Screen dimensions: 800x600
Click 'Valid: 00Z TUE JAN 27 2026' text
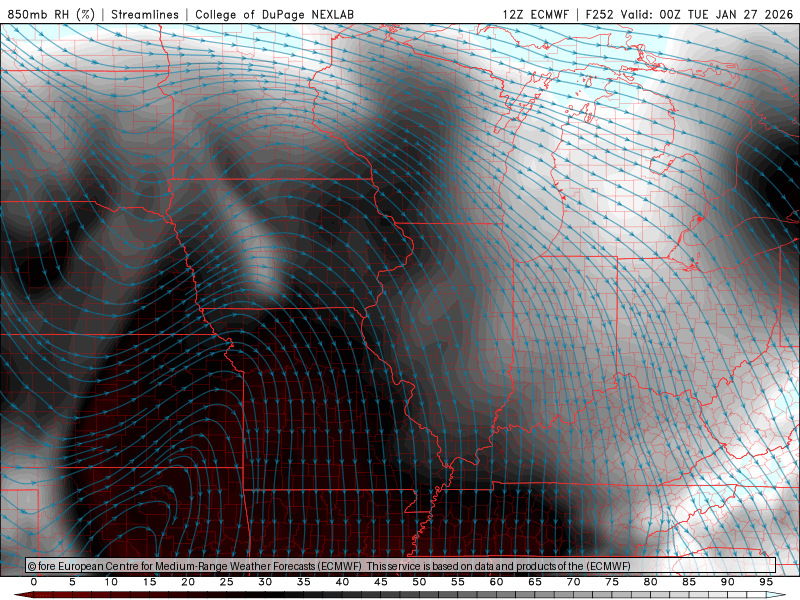tap(707, 14)
